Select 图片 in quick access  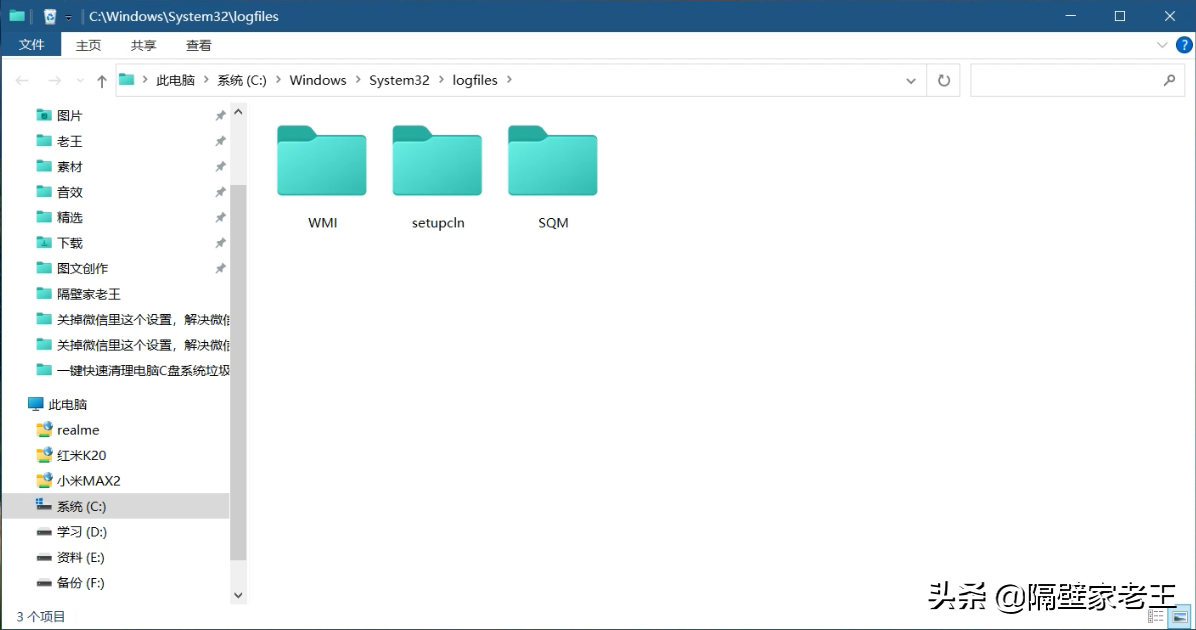coord(69,116)
